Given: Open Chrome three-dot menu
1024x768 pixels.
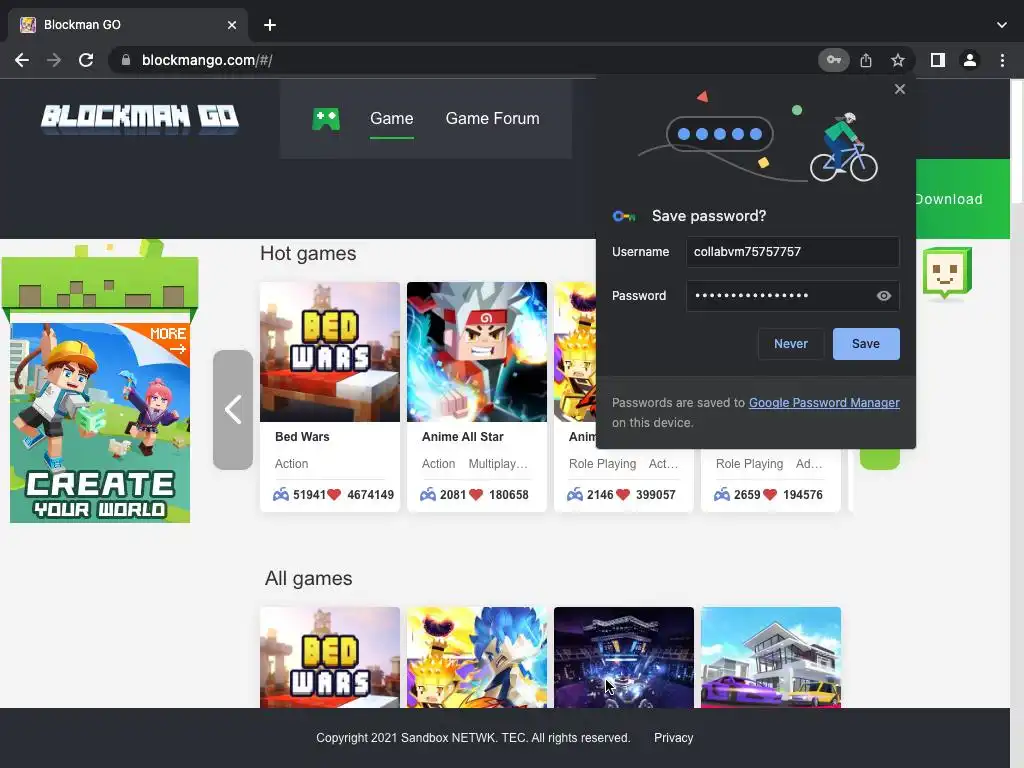Looking at the screenshot, I should coord(1002,60).
